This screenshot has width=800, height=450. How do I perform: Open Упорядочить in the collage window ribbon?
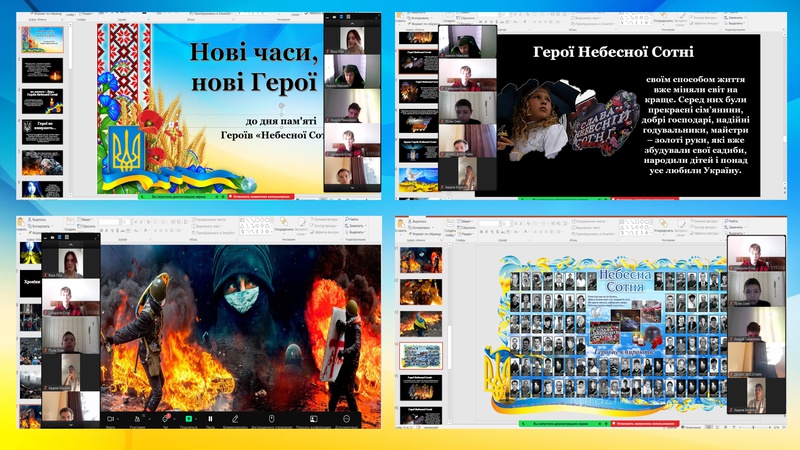[663, 229]
